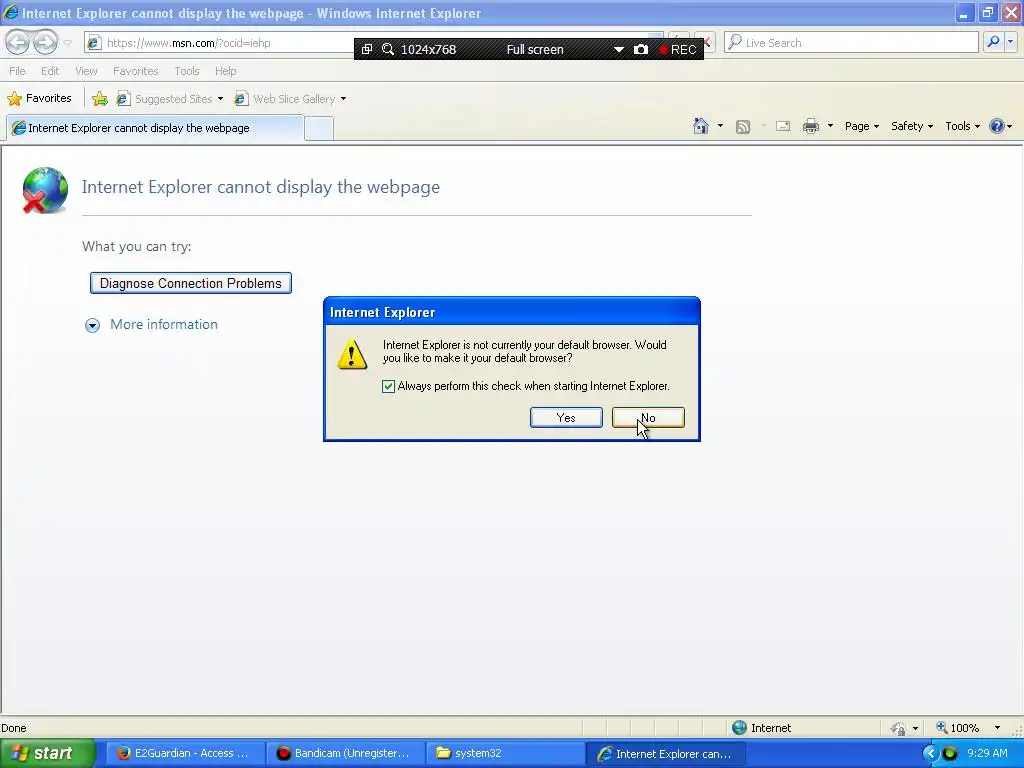Switch to Bandicam taskbar item
This screenshot has height=768, width=1024.
(x=344, y=754)
